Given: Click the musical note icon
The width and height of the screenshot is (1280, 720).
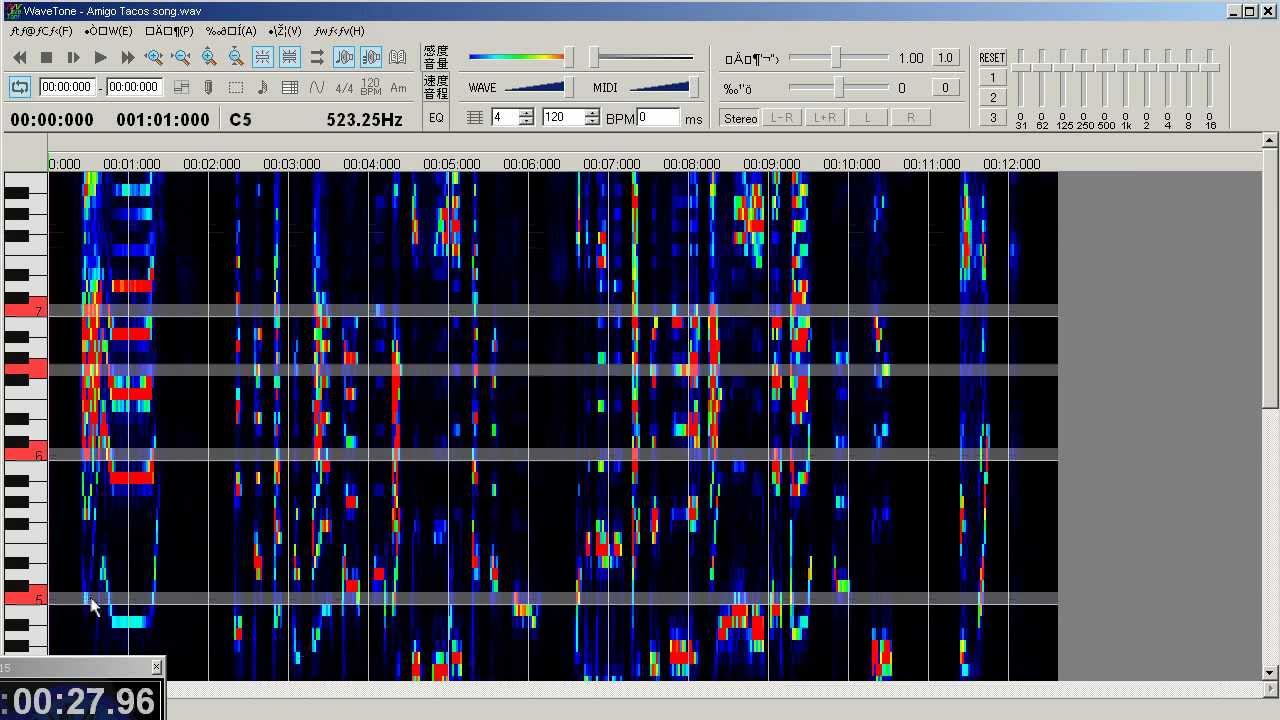Looking at the screenshot, I should (x=263, y=87).
